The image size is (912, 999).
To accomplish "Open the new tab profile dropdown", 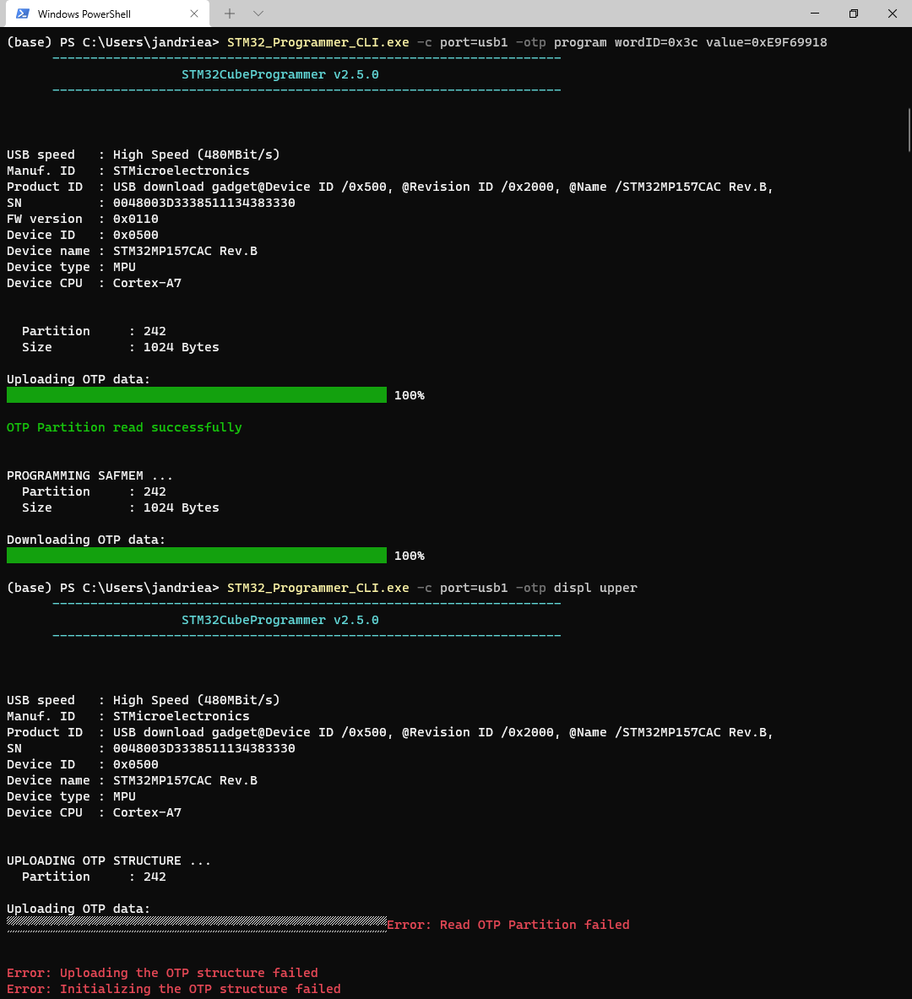I will (258, 13).
